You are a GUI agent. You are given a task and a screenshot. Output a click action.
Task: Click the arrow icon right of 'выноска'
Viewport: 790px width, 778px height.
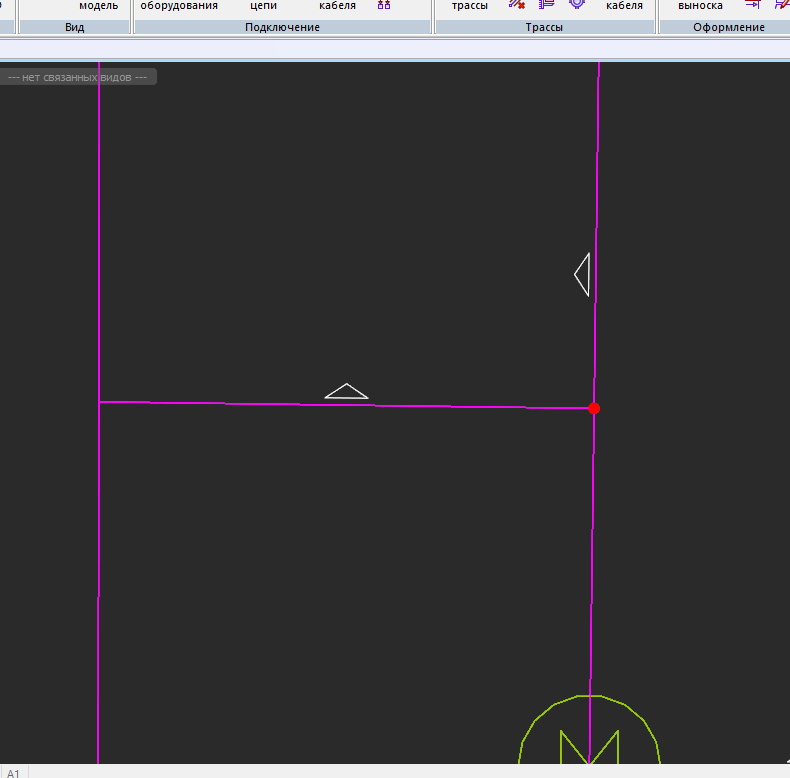pyautogui.click(x=753, y=5)
